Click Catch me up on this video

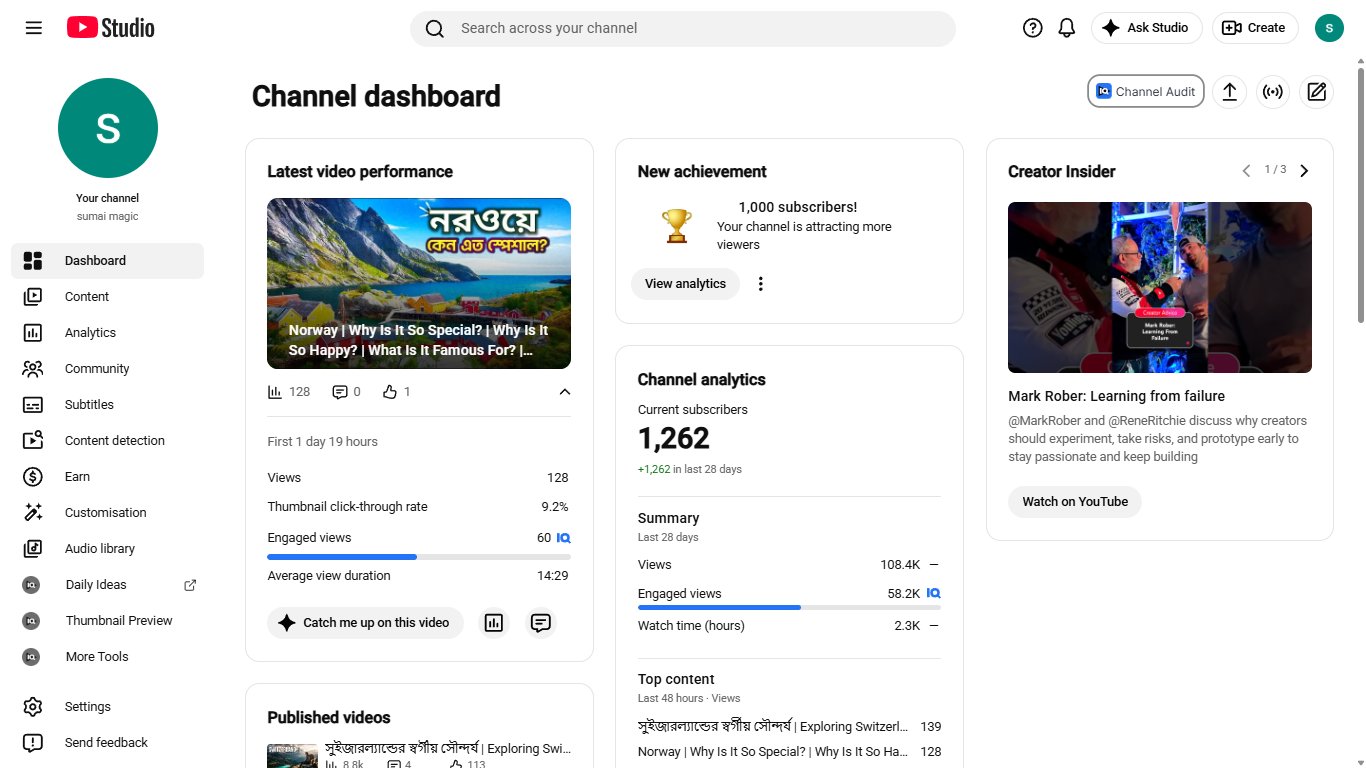tap(365, 623)
